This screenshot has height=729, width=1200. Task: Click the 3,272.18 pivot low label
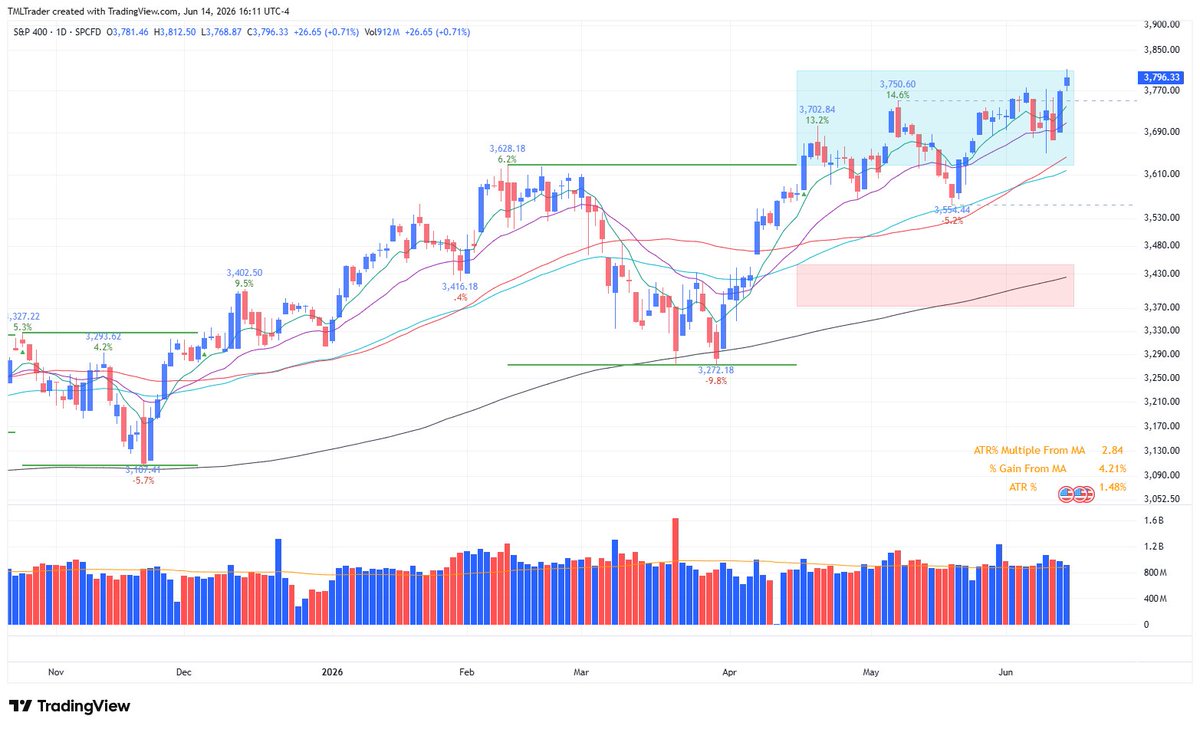coord(716,370)
